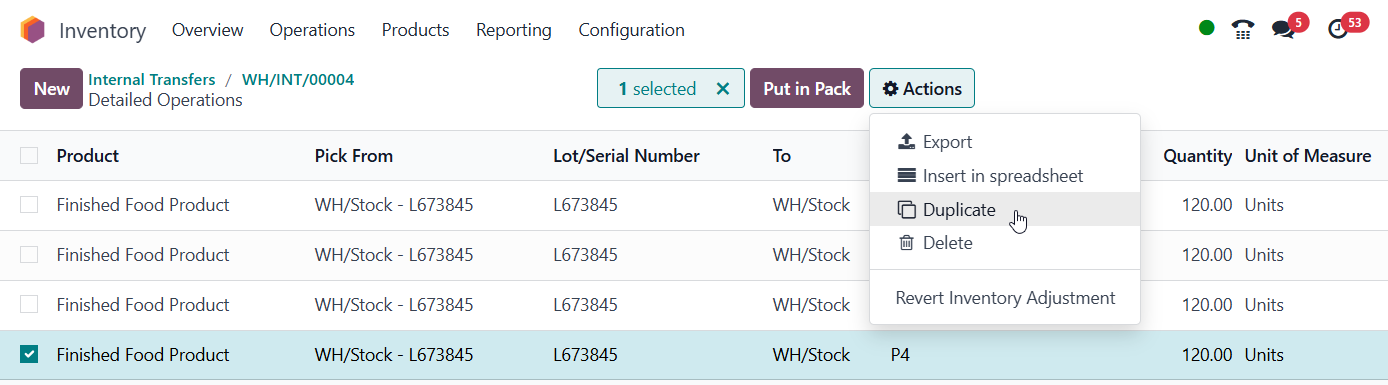This screenshot has height=385, width=1388.
Task: Uncheck the selected P4 row checkbox
Action: click(x=29, y=354)
